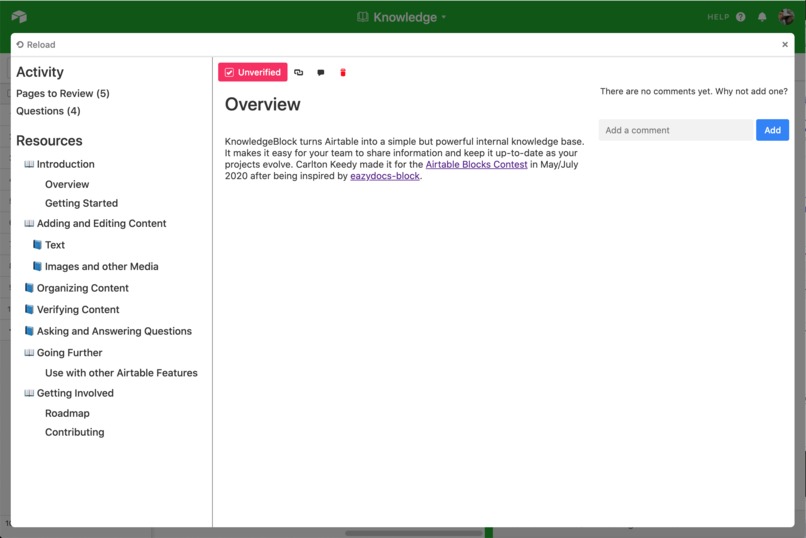Click the Activity heading
This screenshot has height=538, width=806.
40,72
